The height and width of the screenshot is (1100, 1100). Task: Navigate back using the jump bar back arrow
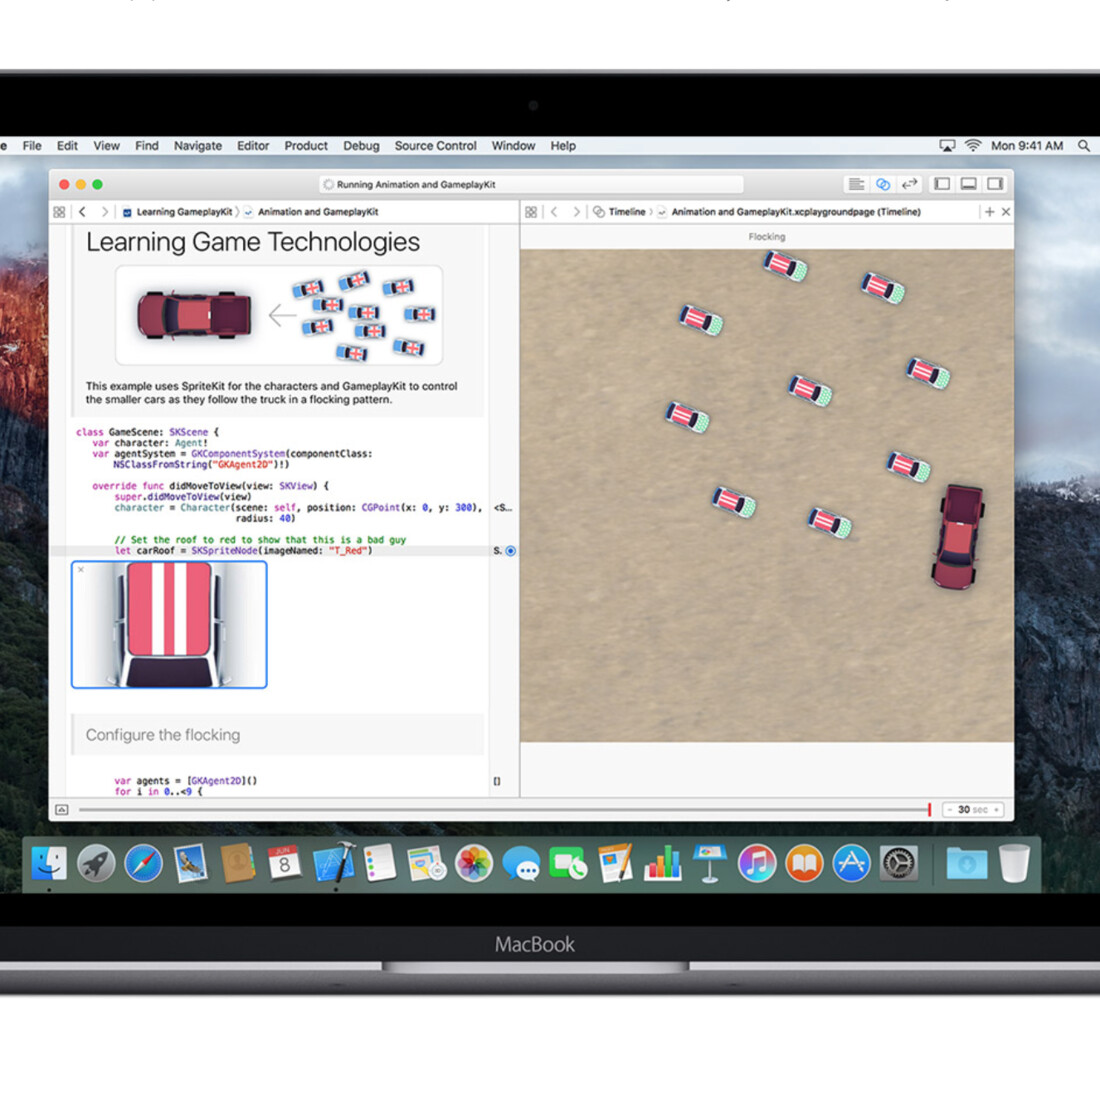pos(82,212)
